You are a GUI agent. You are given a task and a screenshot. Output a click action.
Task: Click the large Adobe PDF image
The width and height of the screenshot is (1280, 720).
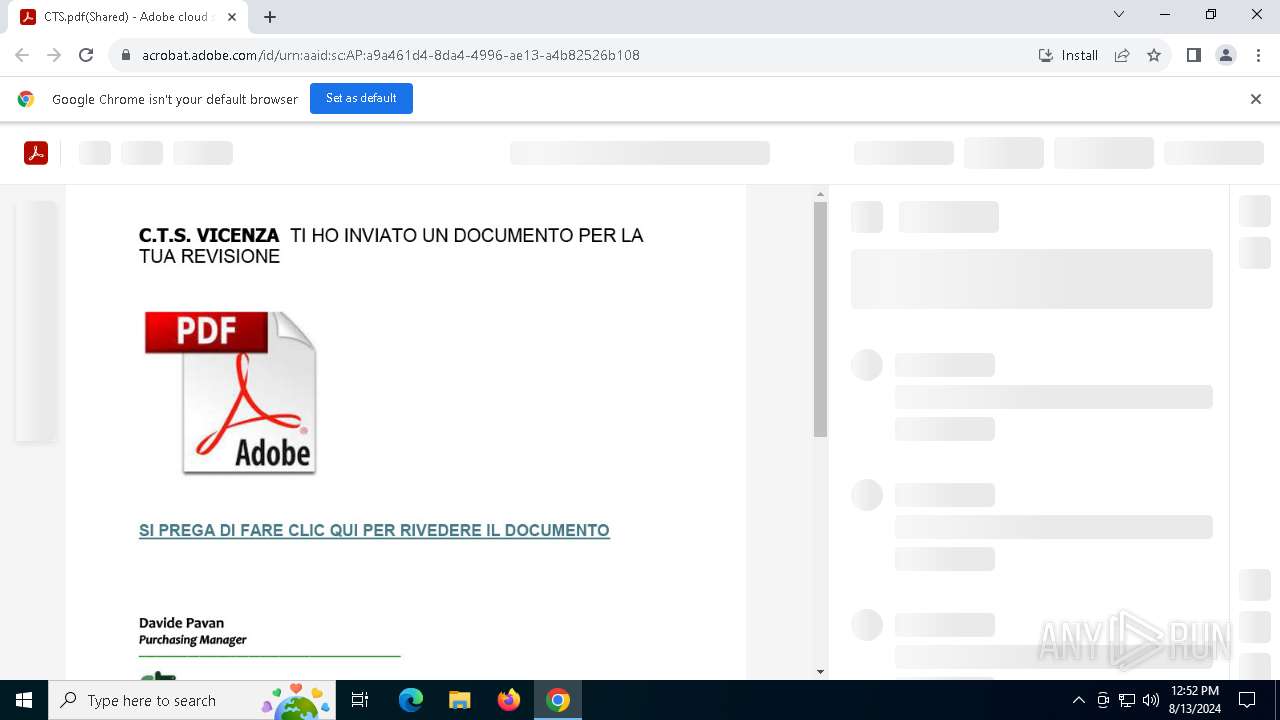(230, 392)
